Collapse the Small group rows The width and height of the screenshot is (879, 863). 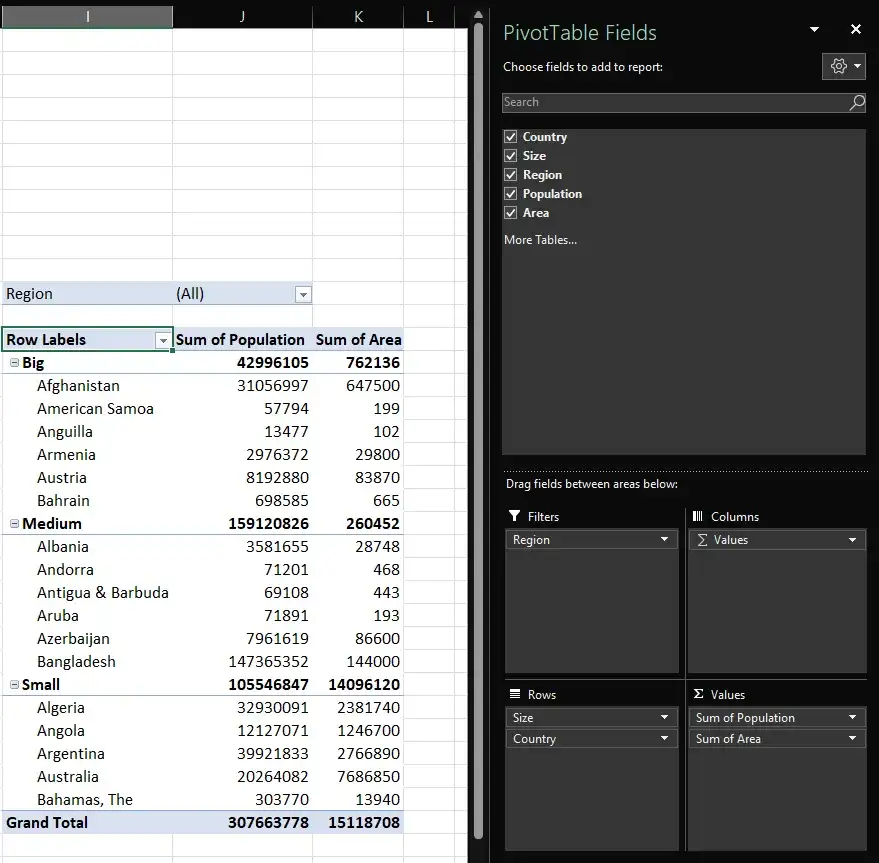coord(14,685)
